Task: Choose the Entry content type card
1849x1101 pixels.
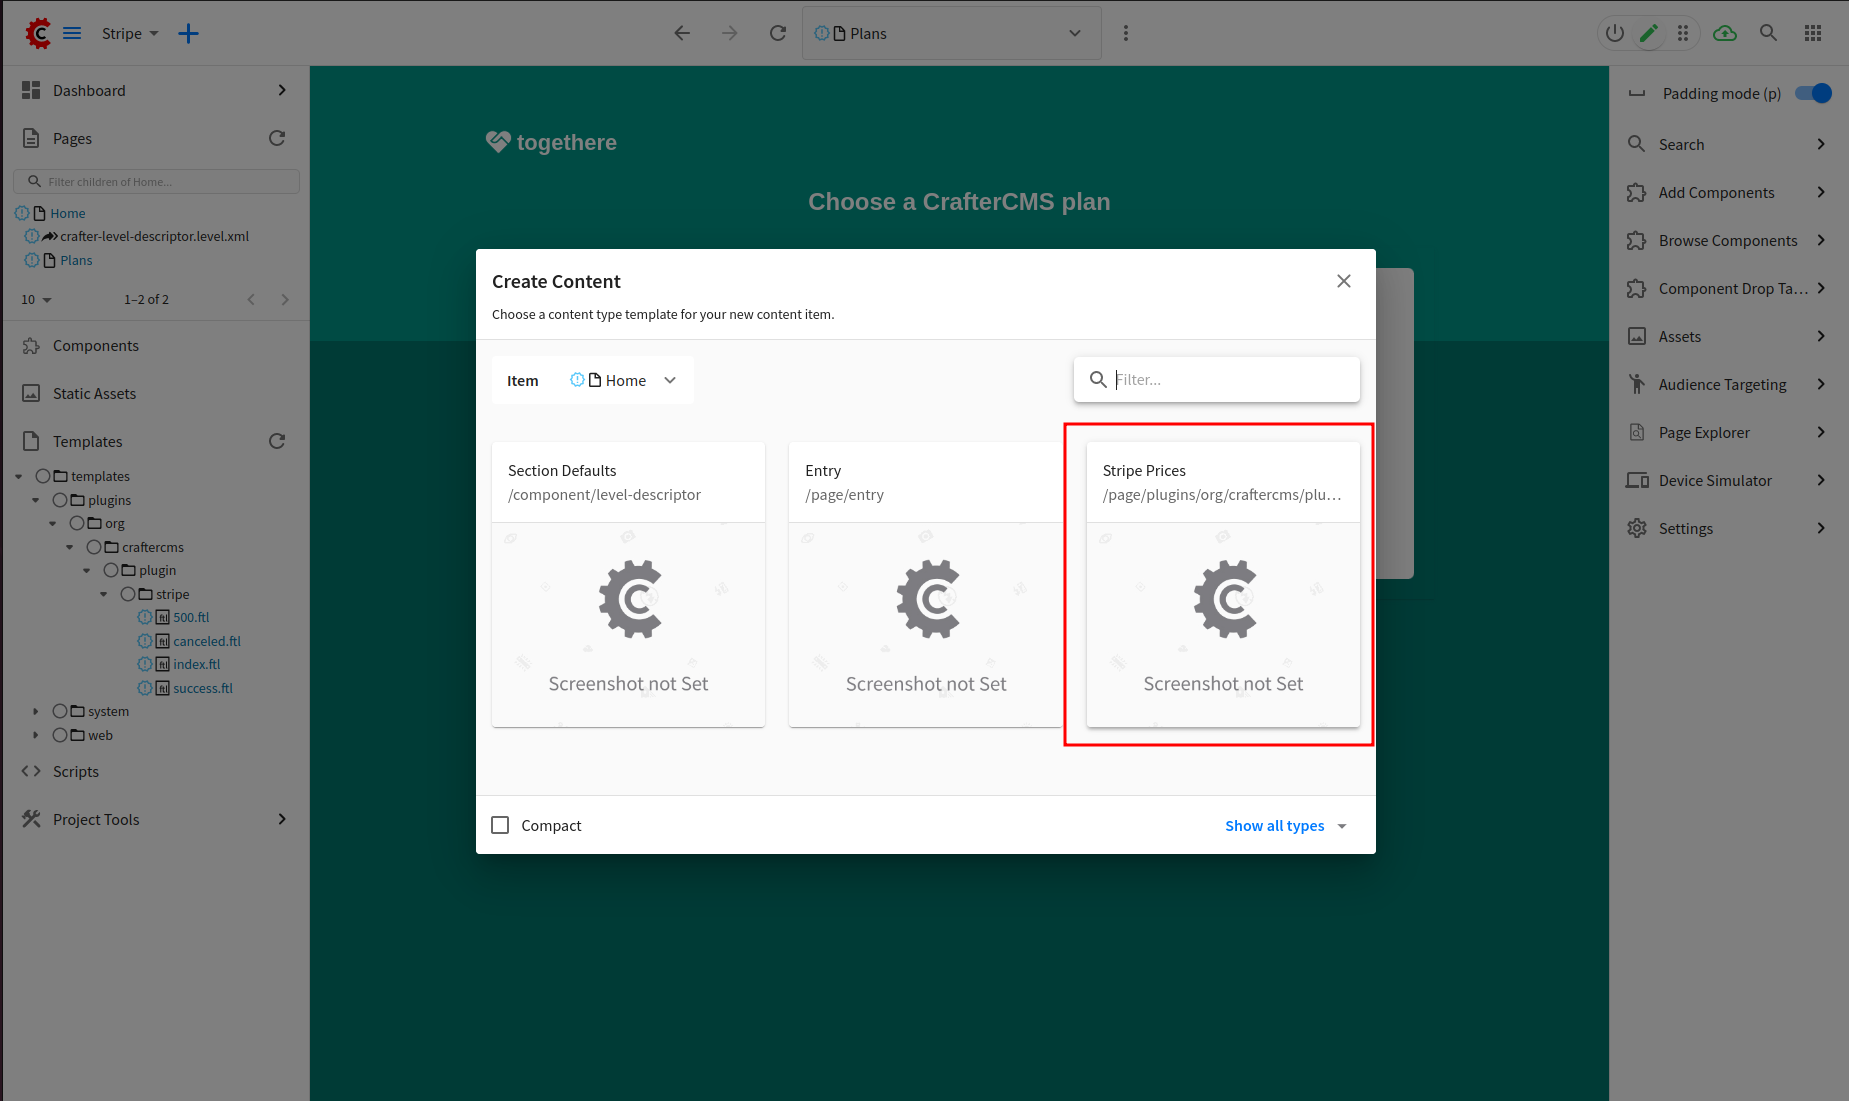Action: click(x=925, y=584)
